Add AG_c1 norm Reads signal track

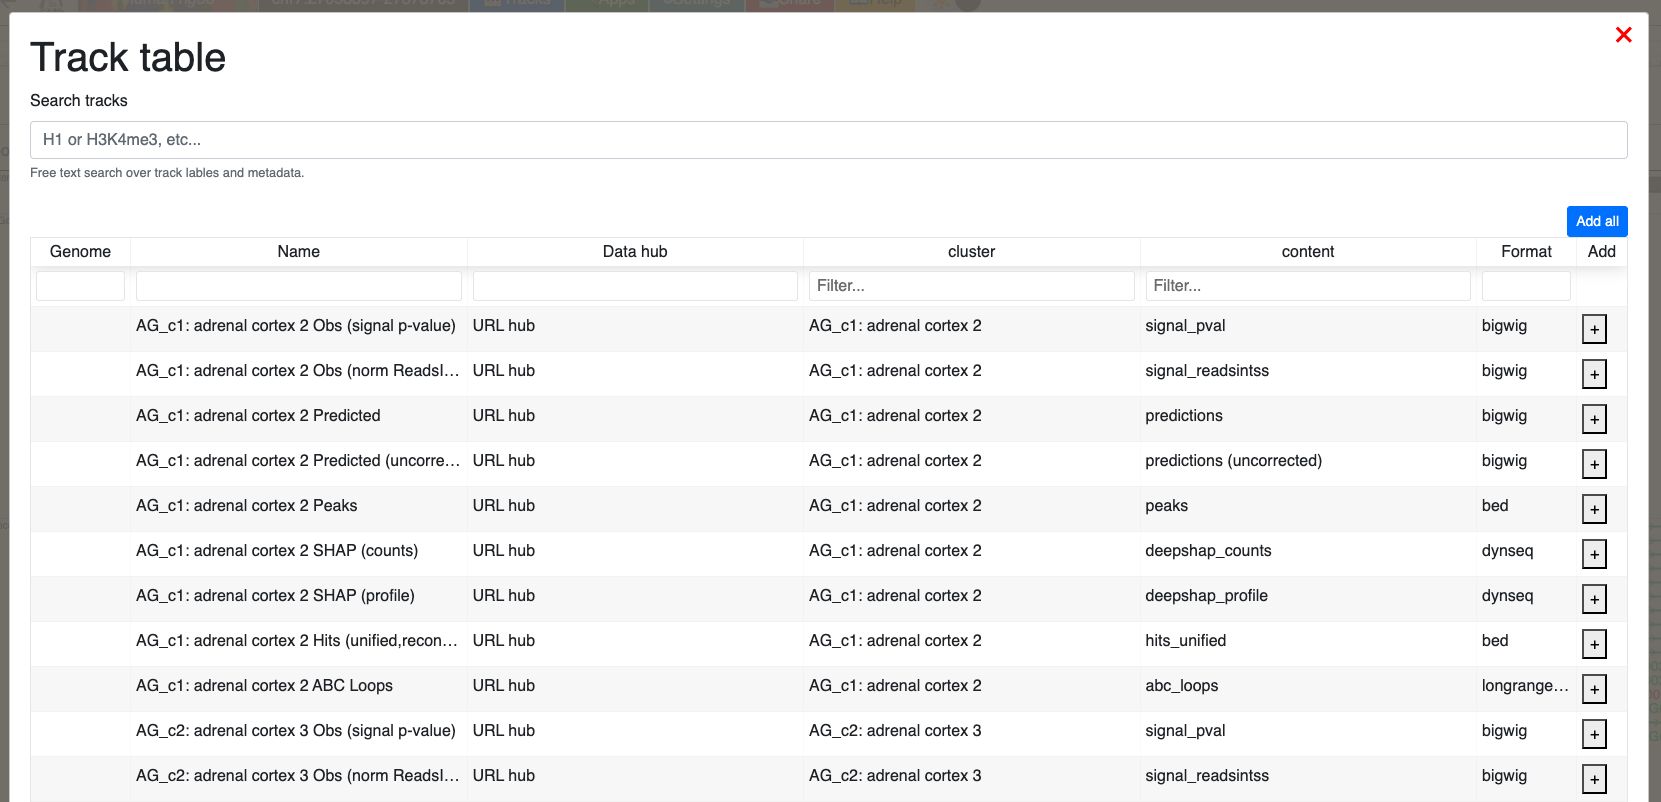pos(1594,374)
